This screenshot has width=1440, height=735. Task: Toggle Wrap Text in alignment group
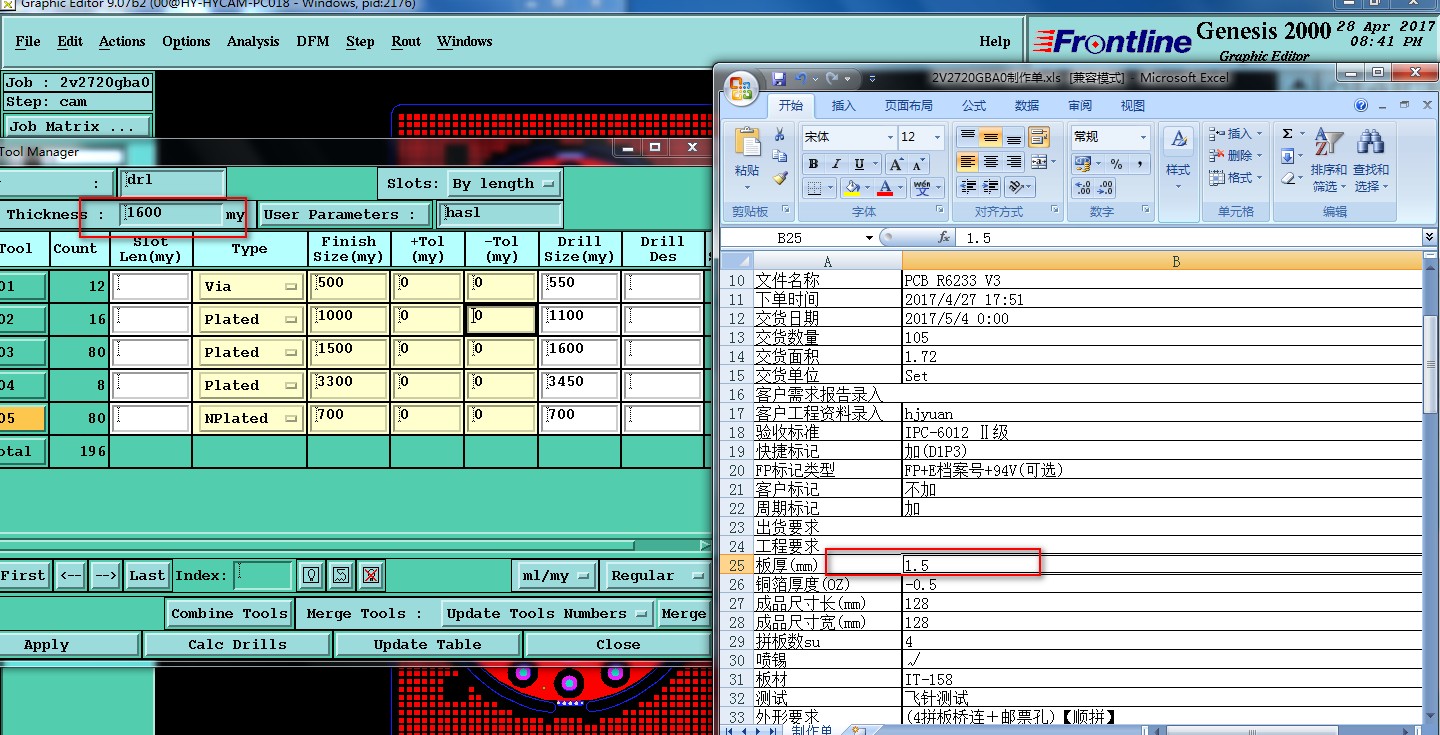(x=1038, y=137)
